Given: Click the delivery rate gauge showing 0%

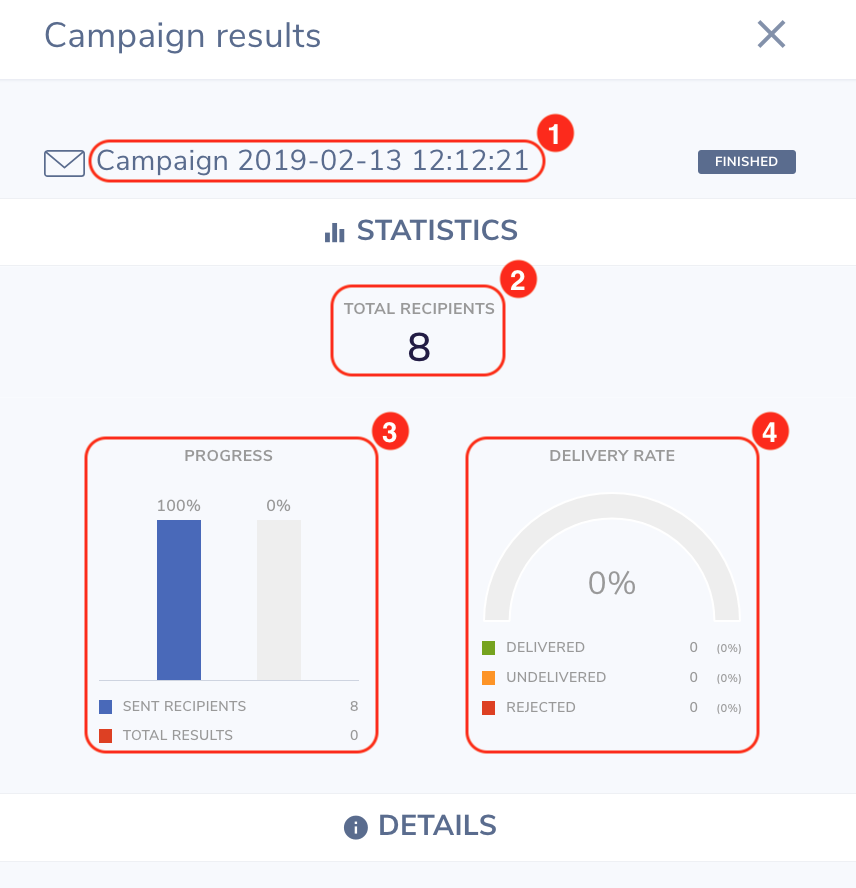Looking at the screenshot, I should pyautogui.click(x=612, y=558).
